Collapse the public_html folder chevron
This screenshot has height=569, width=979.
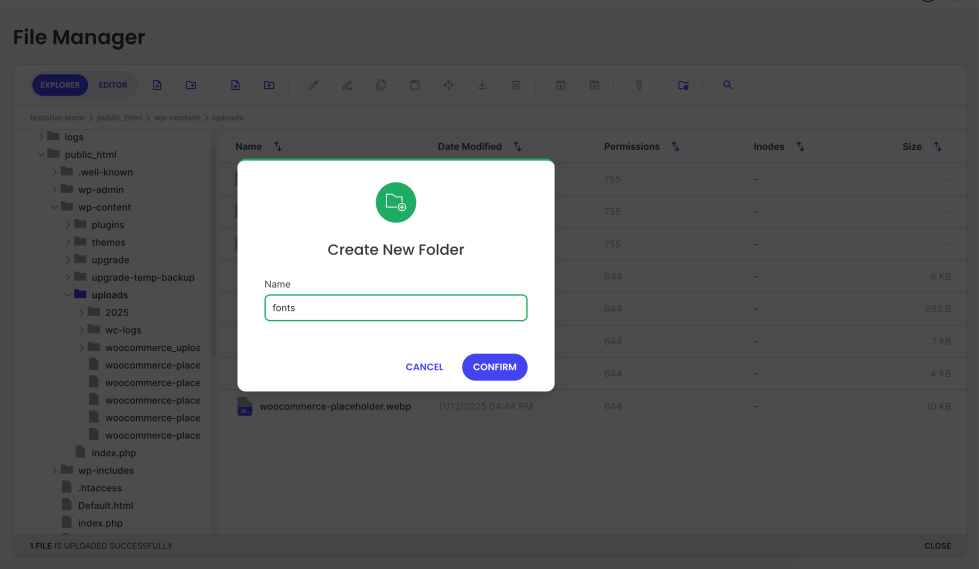coord(41,154)
